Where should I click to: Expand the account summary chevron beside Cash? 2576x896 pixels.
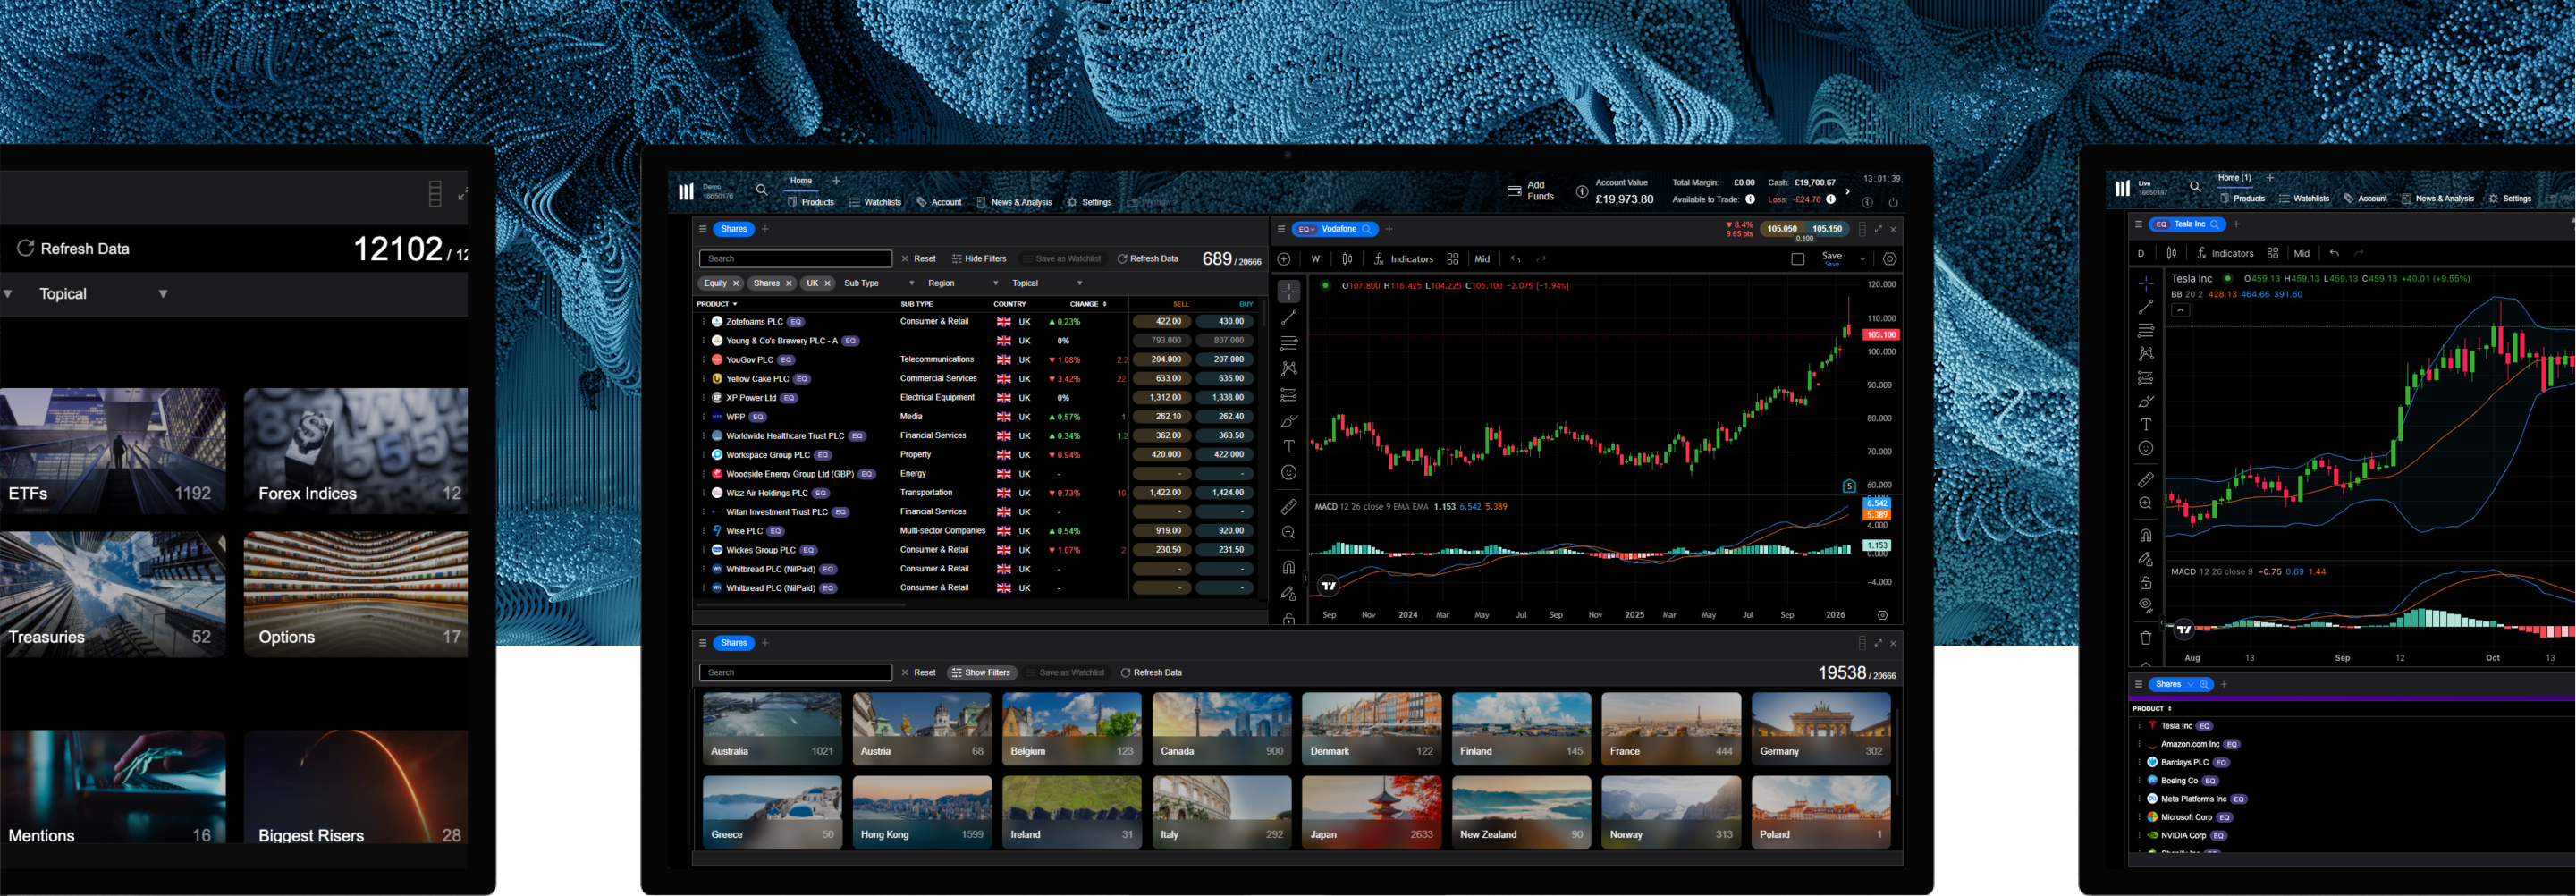pos(1847,191)
